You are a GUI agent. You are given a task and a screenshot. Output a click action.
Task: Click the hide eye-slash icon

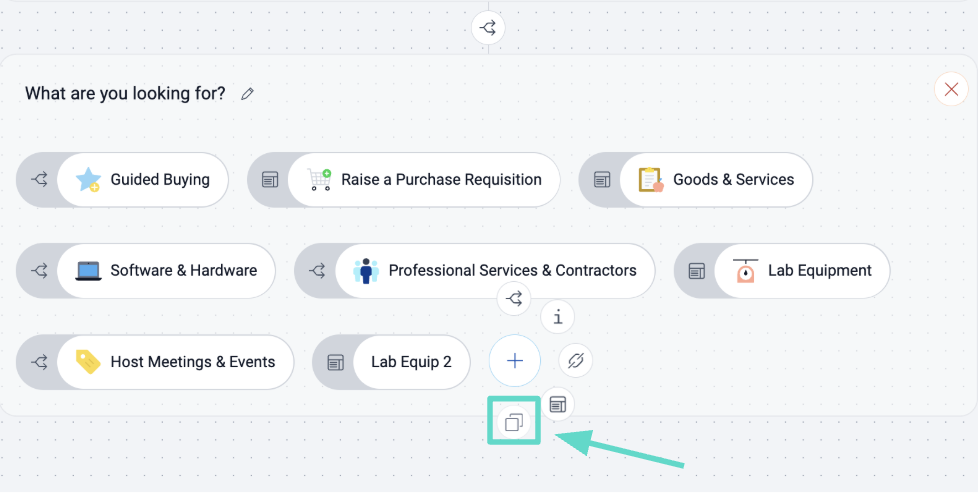576,361
